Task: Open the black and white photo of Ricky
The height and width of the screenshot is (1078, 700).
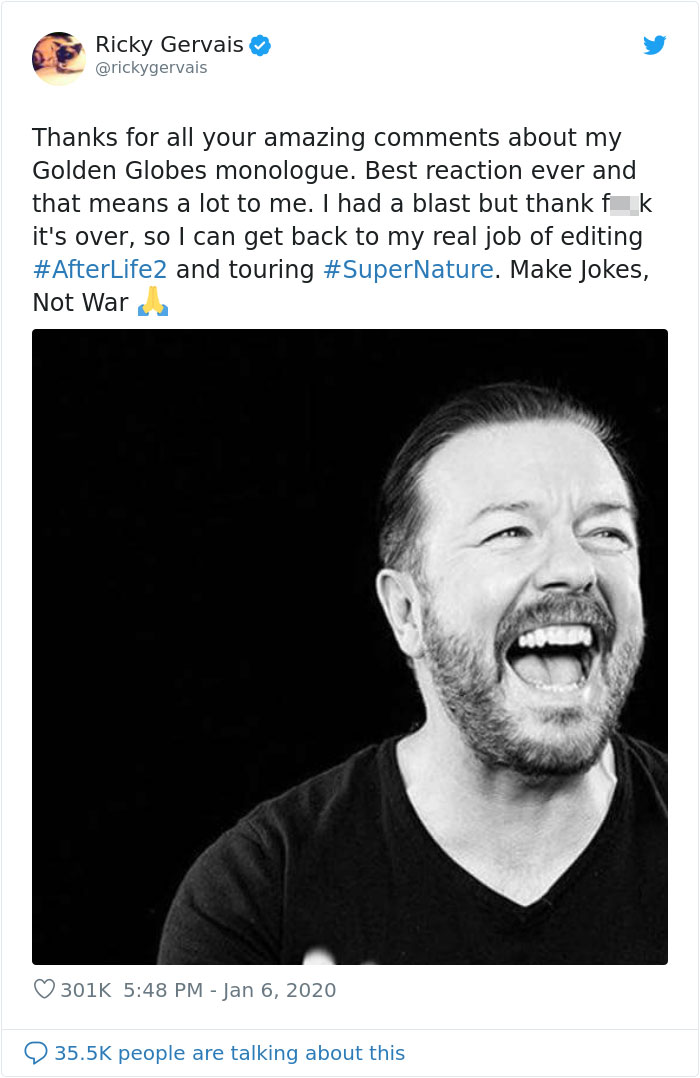Action: pyautogui.click(x=350, y=644)
